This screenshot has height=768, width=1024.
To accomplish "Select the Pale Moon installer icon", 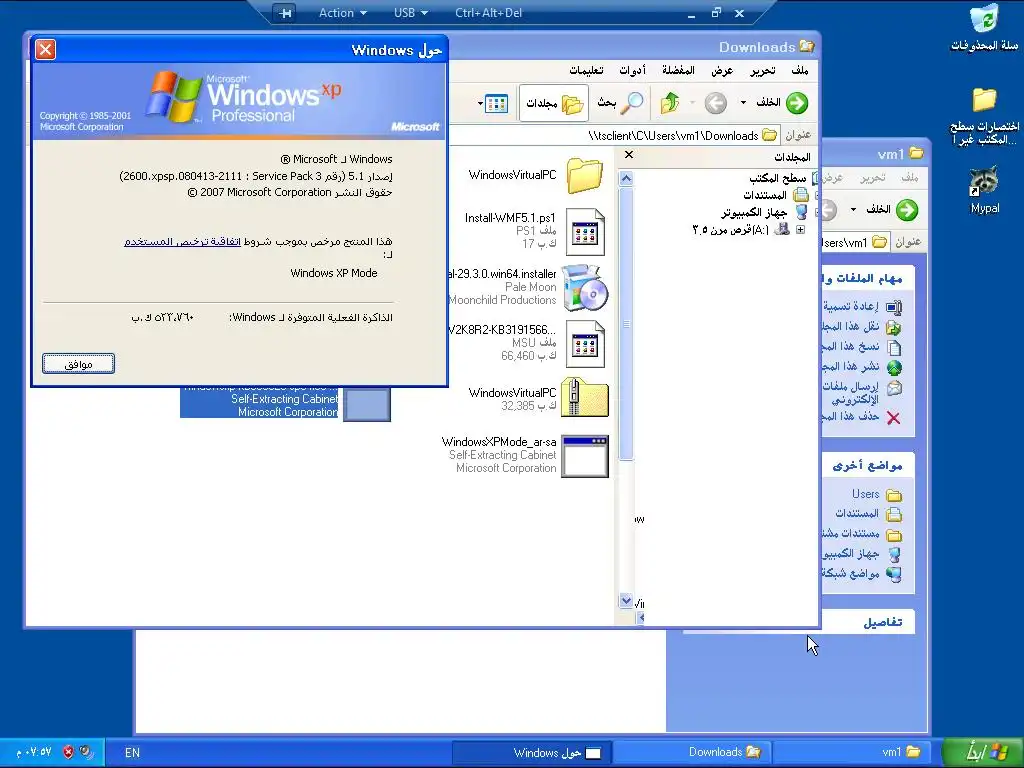I will tap(584, 287).
